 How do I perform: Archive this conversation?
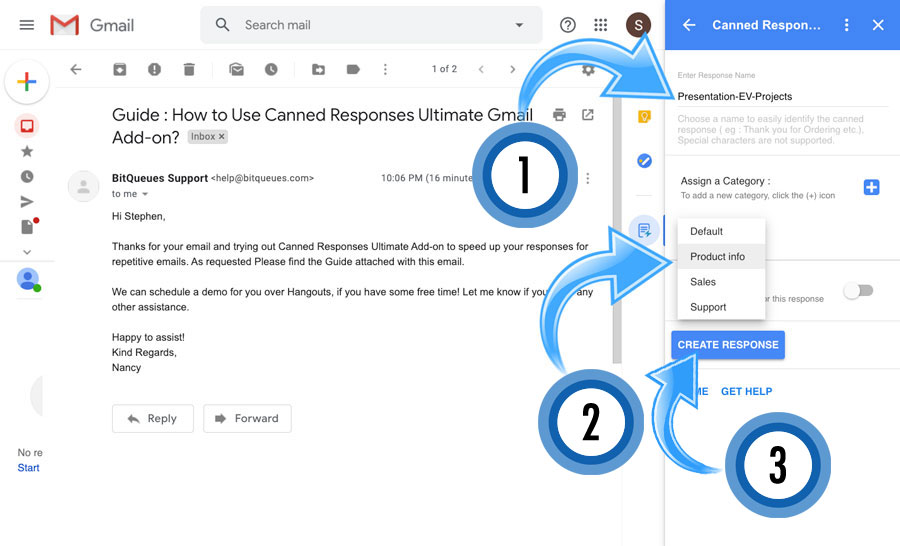(119, 69)
